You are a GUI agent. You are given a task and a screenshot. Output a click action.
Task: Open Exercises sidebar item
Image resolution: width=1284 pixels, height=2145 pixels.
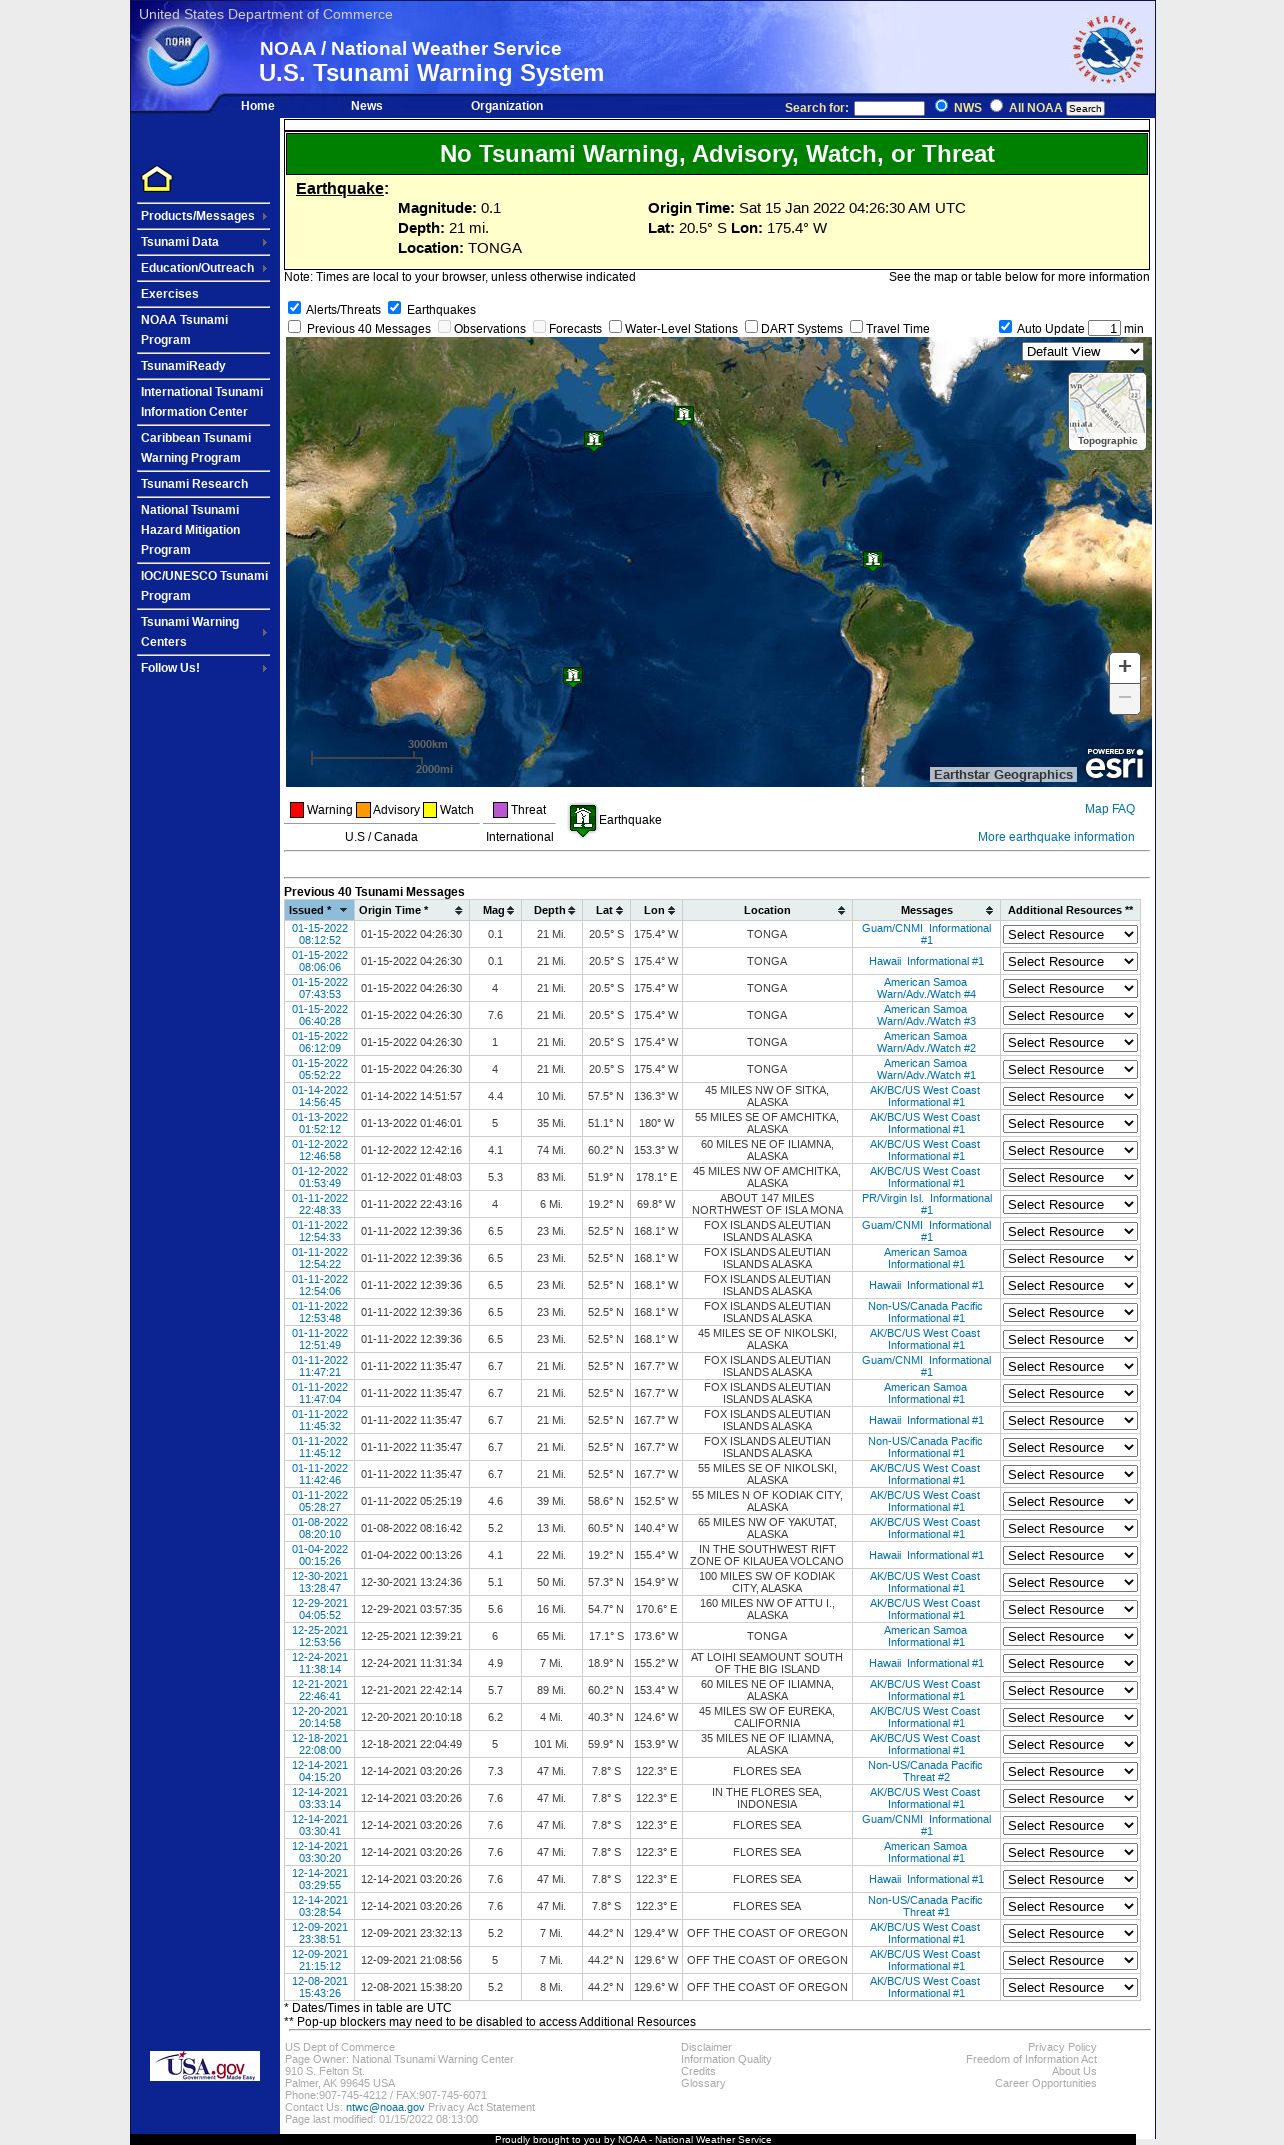coord(170,294)
